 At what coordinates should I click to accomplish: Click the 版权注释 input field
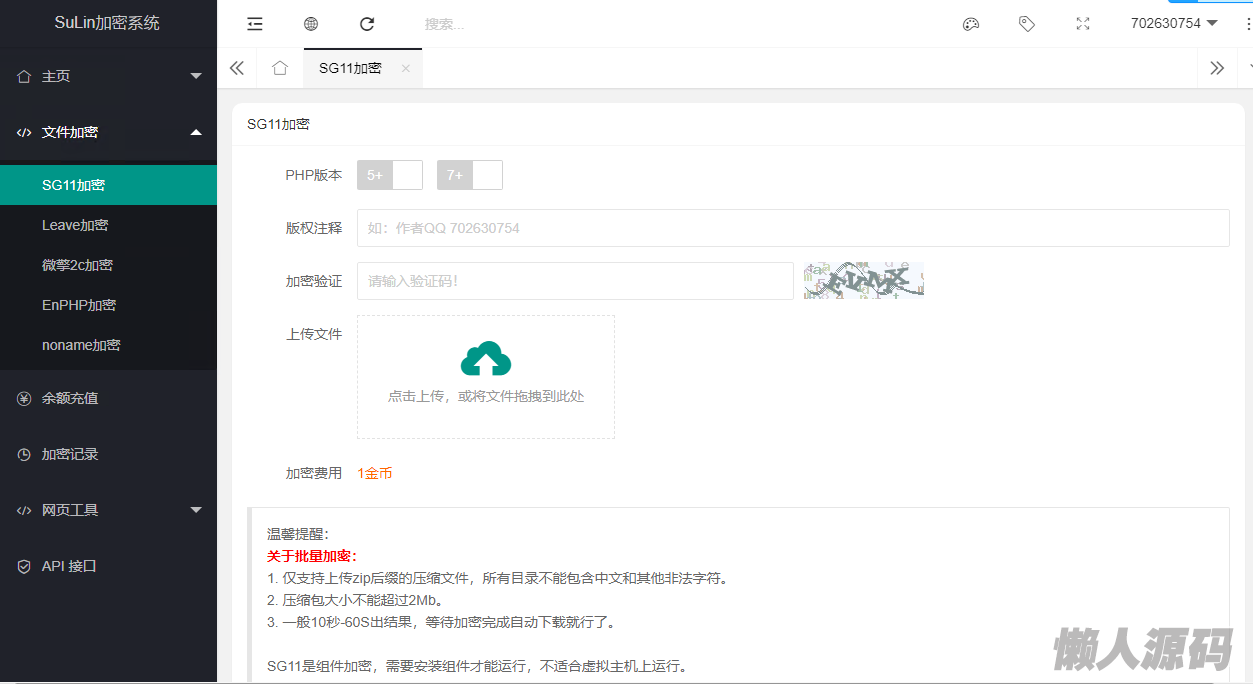792,228
